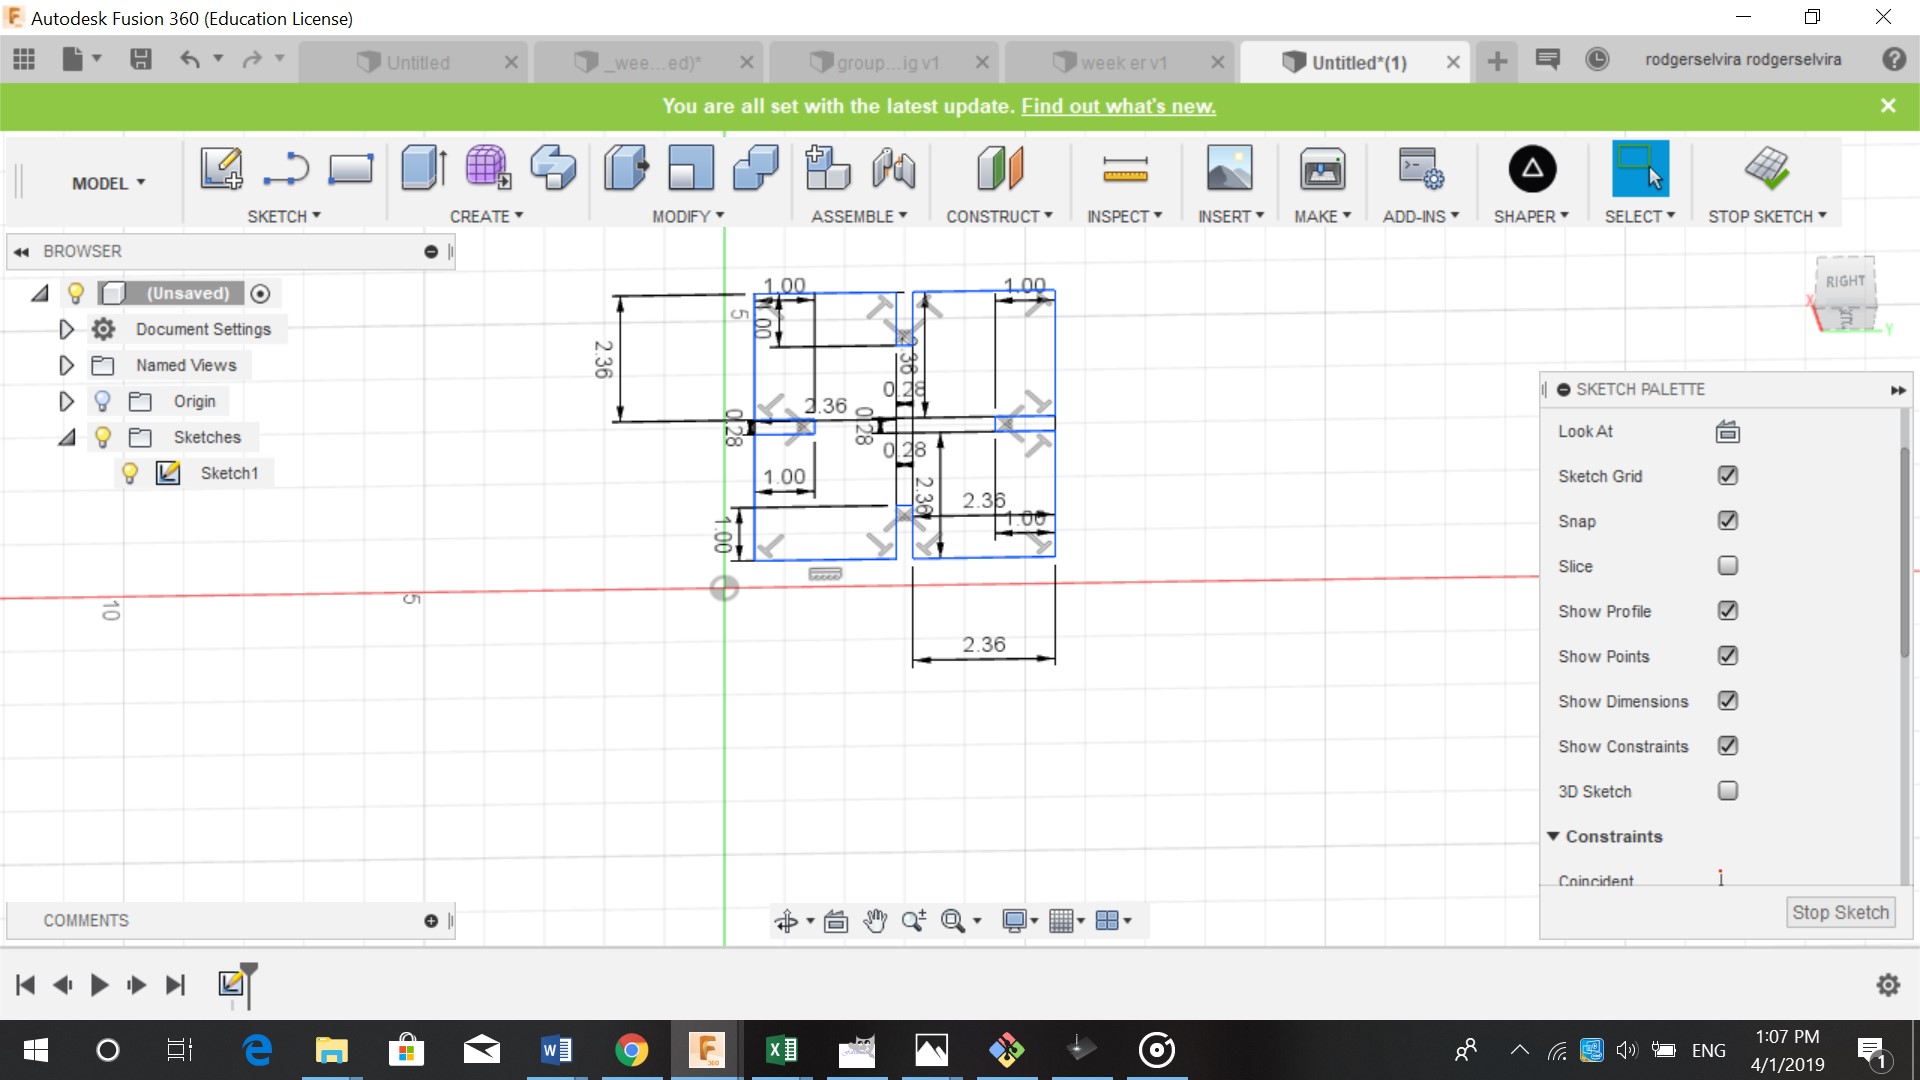The height and width of the screenshot is (1080, 1920).
Task: Uncheck the Sketch Grid checkbox
Action: click(1727, 476)
